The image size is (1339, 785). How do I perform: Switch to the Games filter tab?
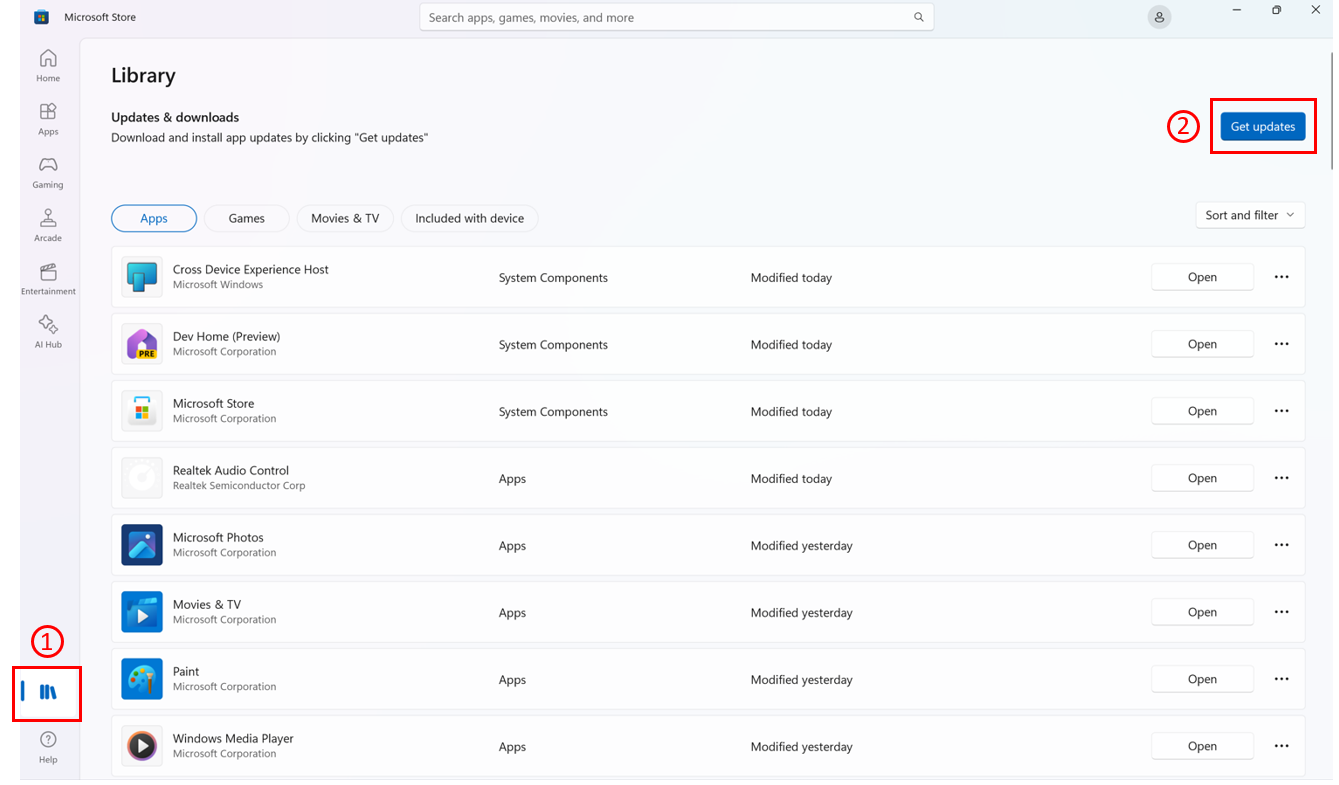click(x=246, y=218)
